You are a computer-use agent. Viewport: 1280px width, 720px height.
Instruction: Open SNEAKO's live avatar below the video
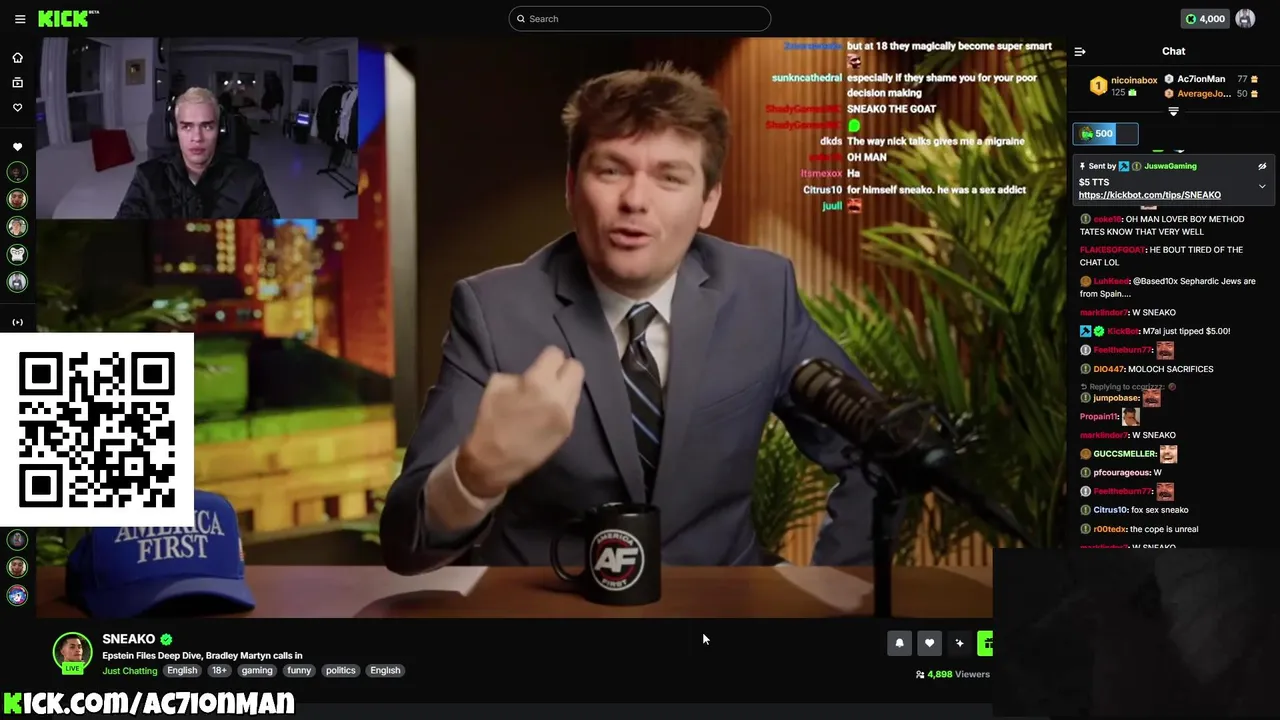[72, 652]
